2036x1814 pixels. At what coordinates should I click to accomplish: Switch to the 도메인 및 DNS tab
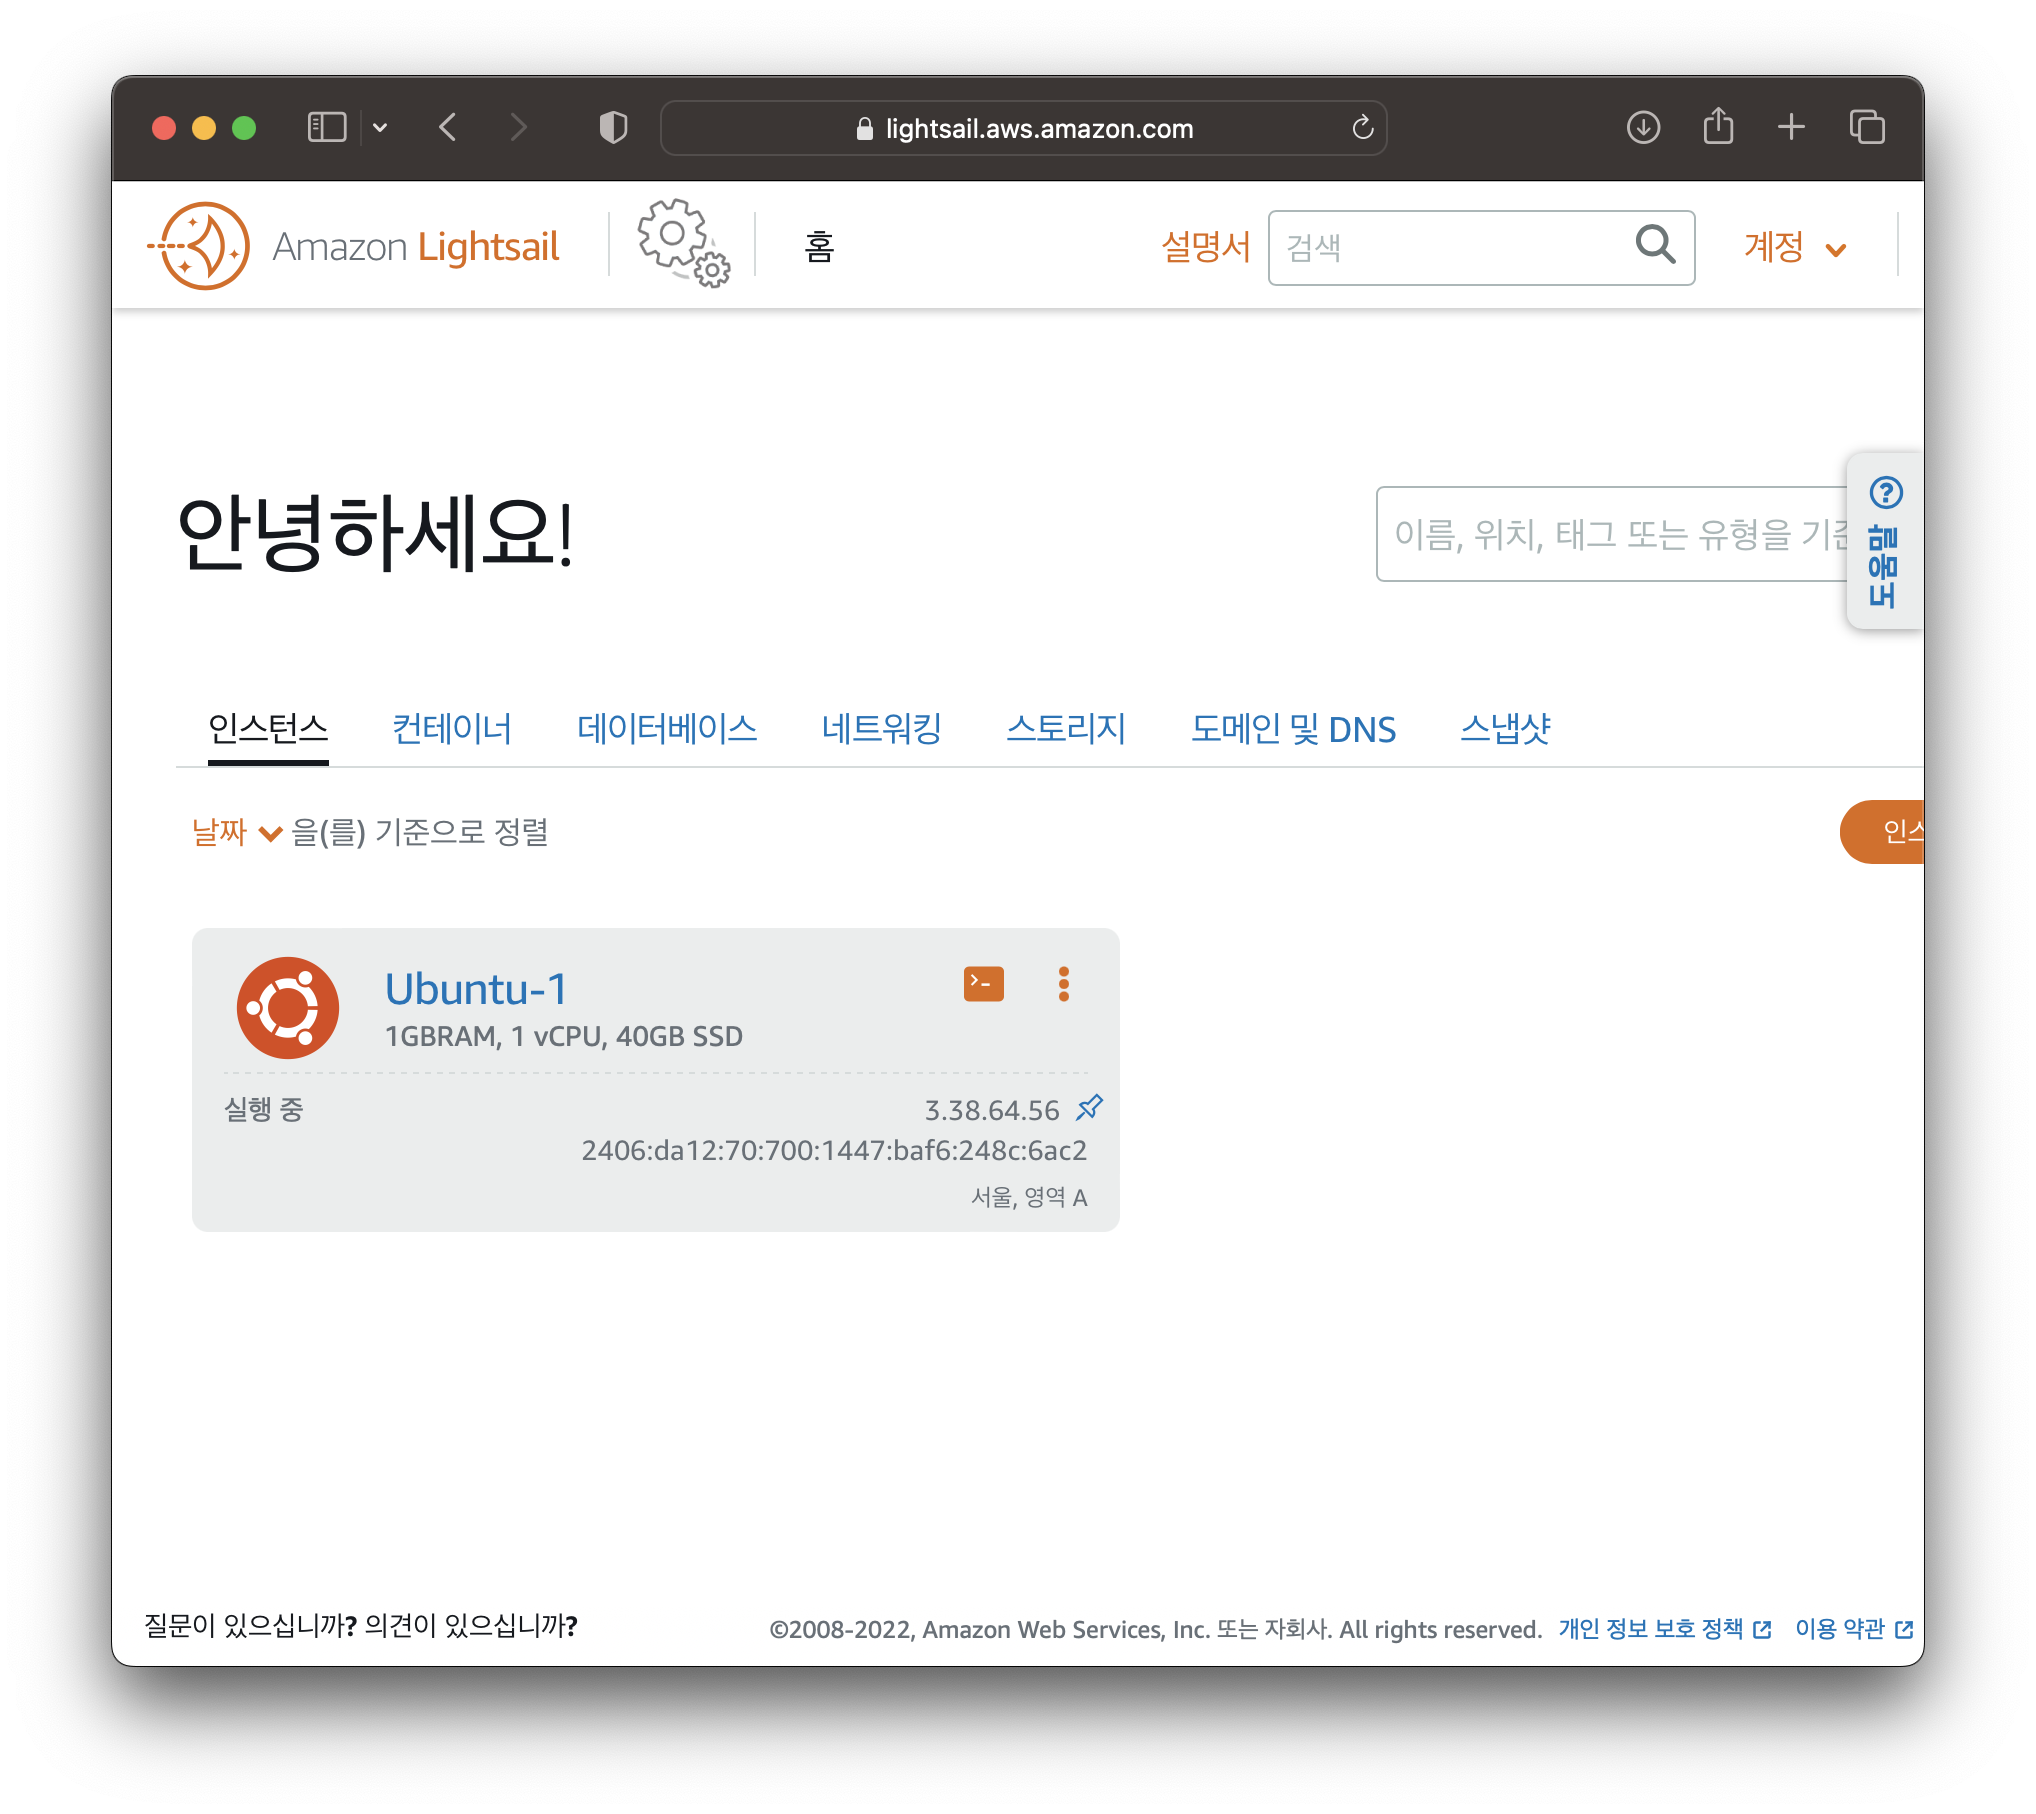coord(1292,729)
